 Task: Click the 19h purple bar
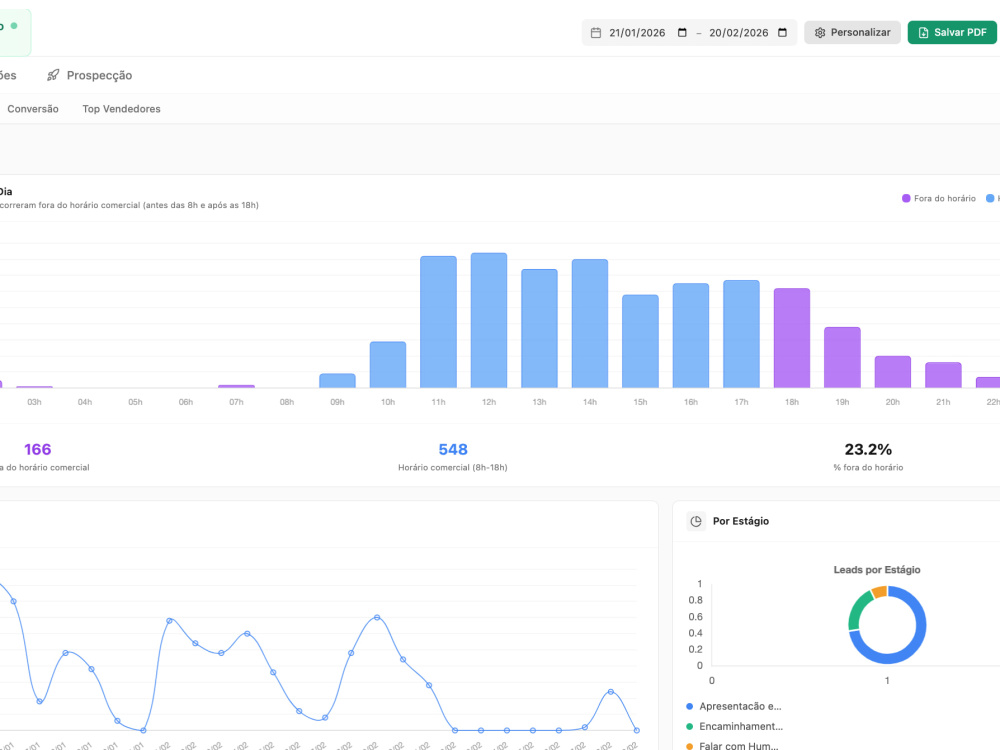pyautogui.click(x=842, y=357)
